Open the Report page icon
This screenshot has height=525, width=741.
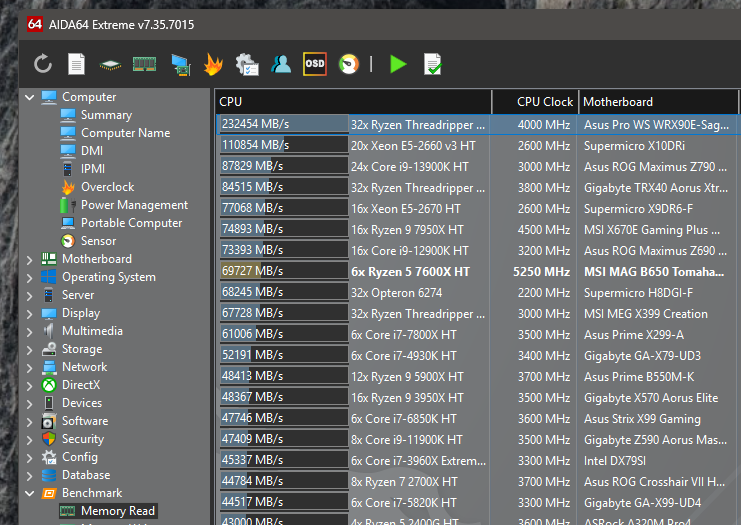tap(77, 64)
